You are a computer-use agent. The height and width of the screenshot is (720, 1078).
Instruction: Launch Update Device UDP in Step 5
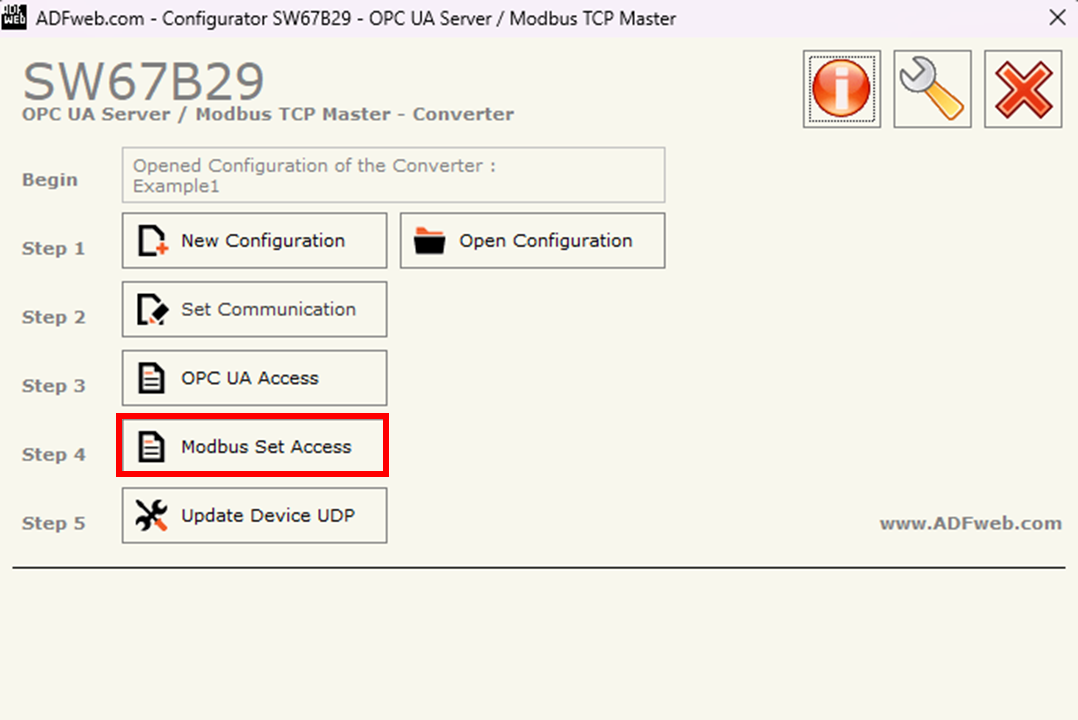[x=253, y=515]
